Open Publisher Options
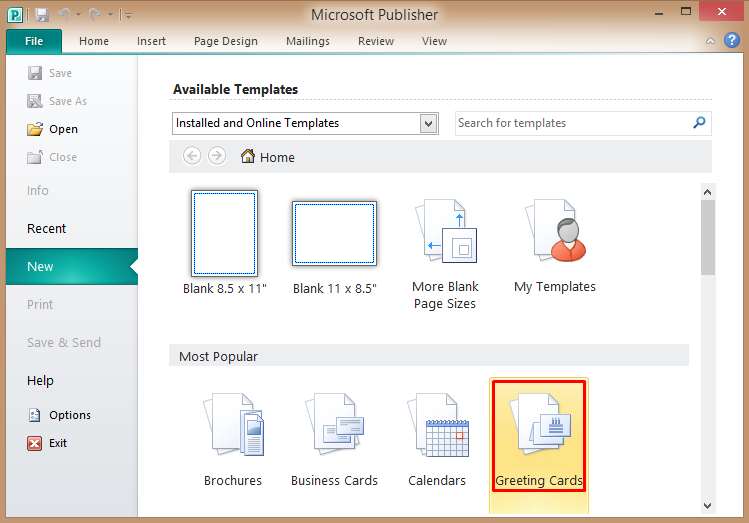Screen dimensions: 749x523 click(x=59, y=415)
